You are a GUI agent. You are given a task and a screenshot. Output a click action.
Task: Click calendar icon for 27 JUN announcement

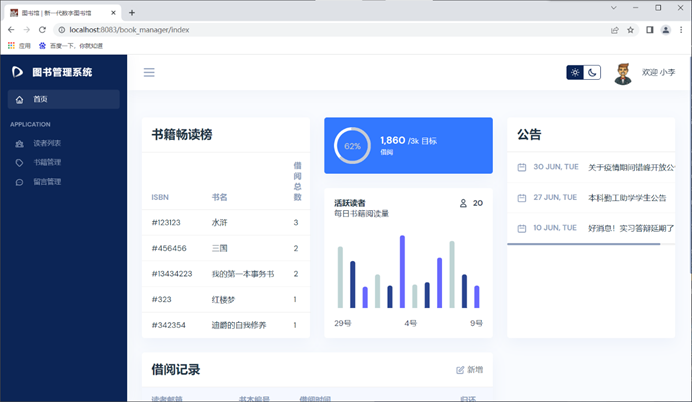pos(522,198)
